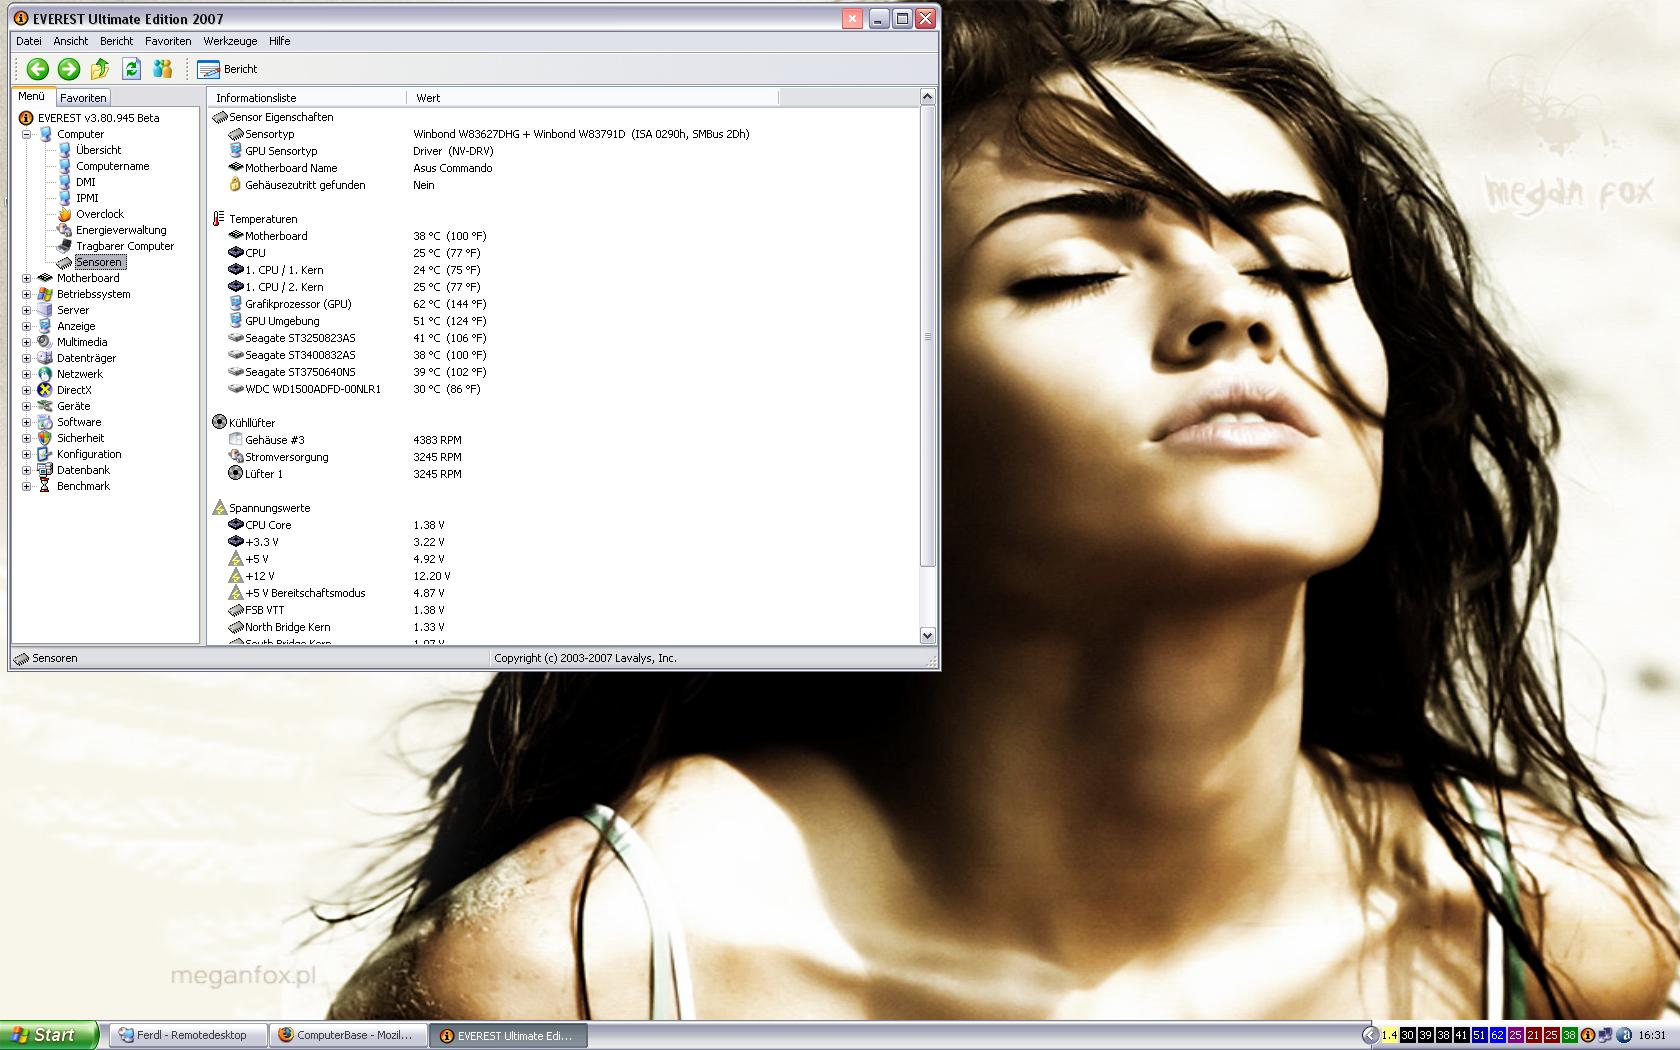Expand the Multimedia tree node
Screen dimensions: 1680x1050
pos(27,342)
